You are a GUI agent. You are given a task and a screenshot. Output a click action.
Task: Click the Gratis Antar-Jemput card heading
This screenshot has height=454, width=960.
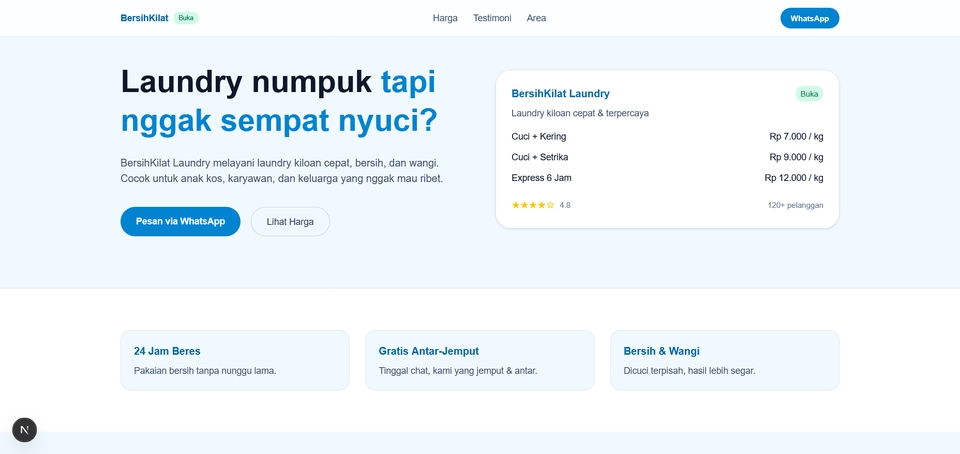click(429, 351)
